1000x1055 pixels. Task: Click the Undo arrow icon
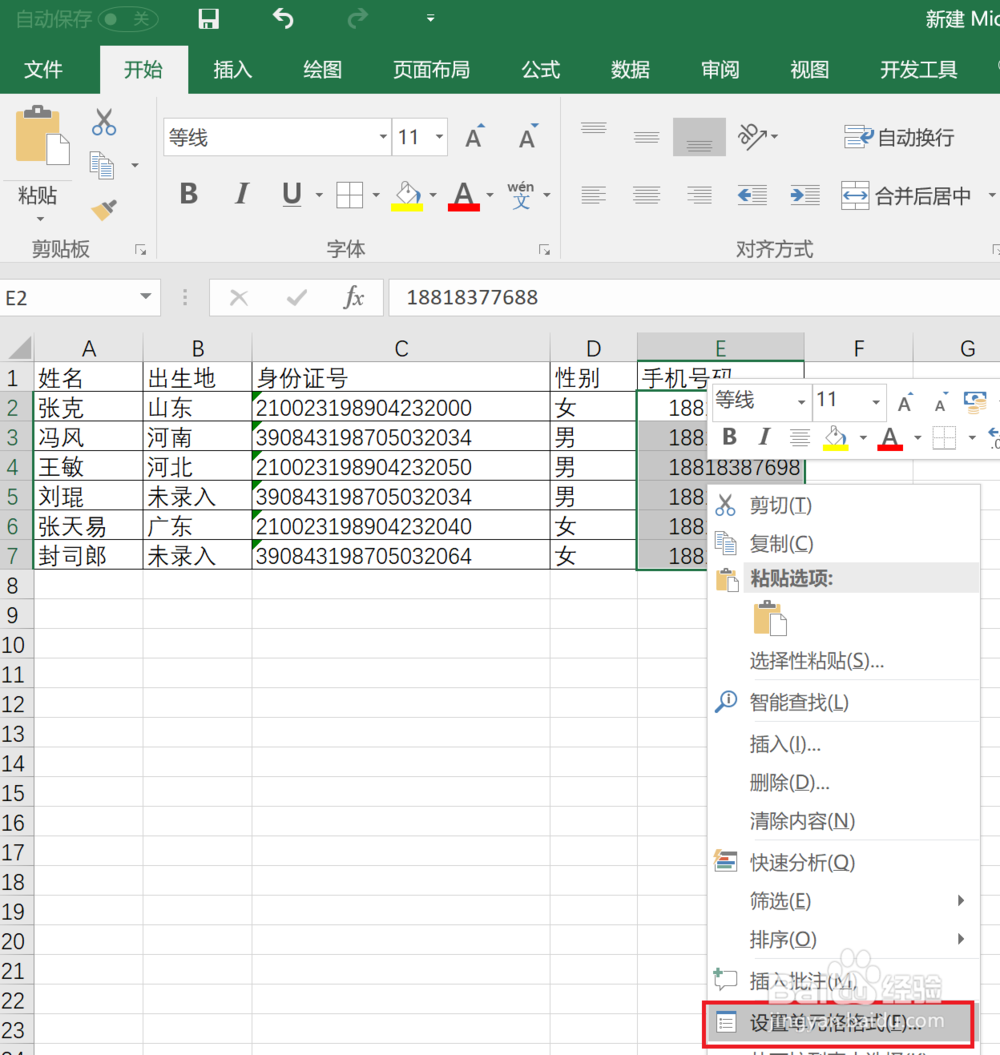click(283, 18)
